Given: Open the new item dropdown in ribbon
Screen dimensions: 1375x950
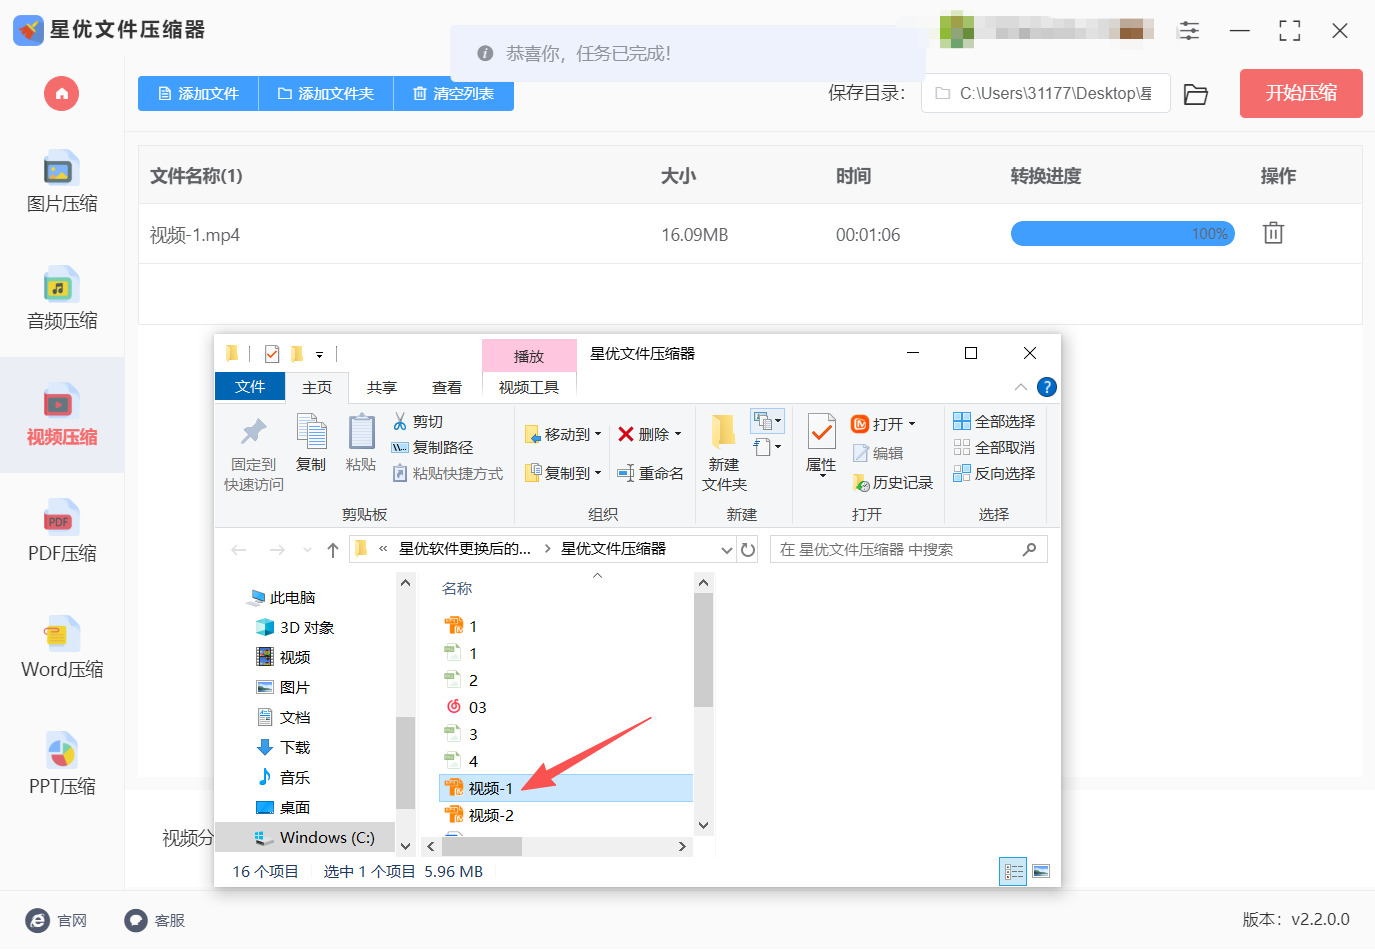Looking at the screenshot, I should (767, 421).
